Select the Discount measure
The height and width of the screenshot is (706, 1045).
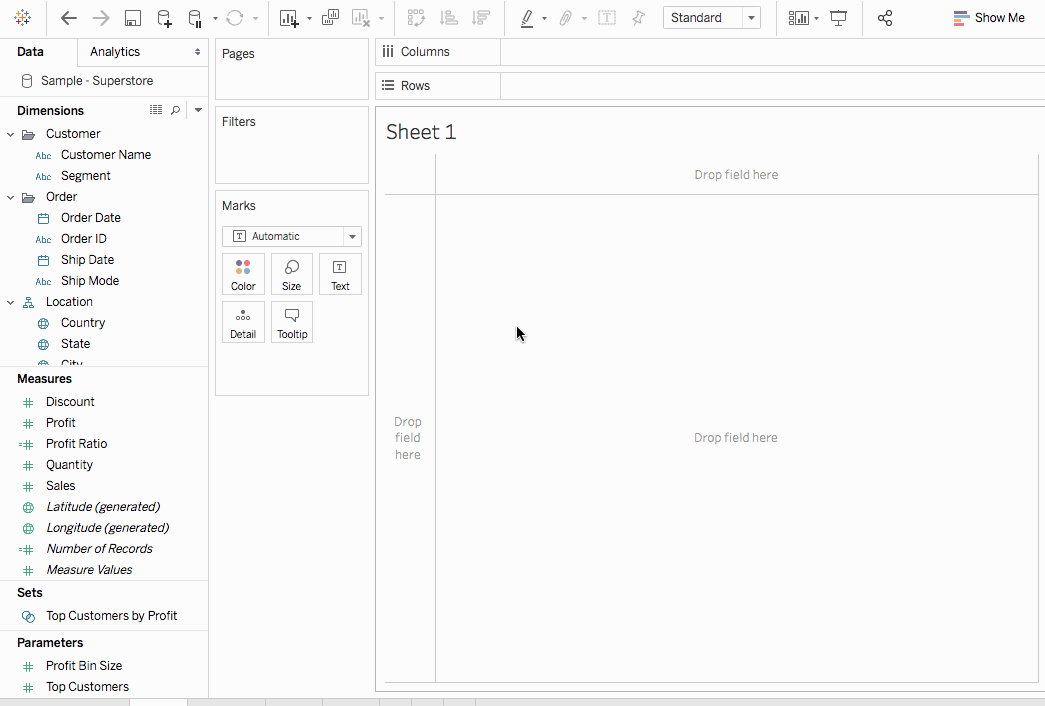70,402
